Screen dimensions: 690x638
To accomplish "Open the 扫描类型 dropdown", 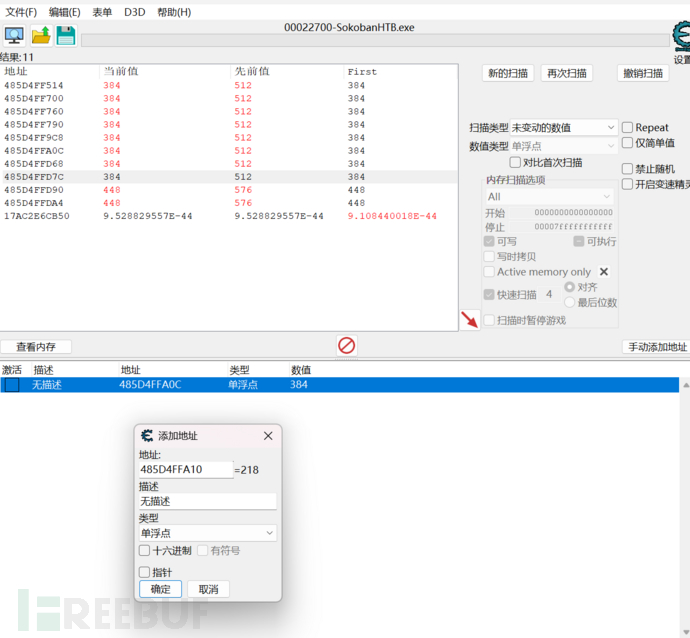I will click(x=563, y=128).
